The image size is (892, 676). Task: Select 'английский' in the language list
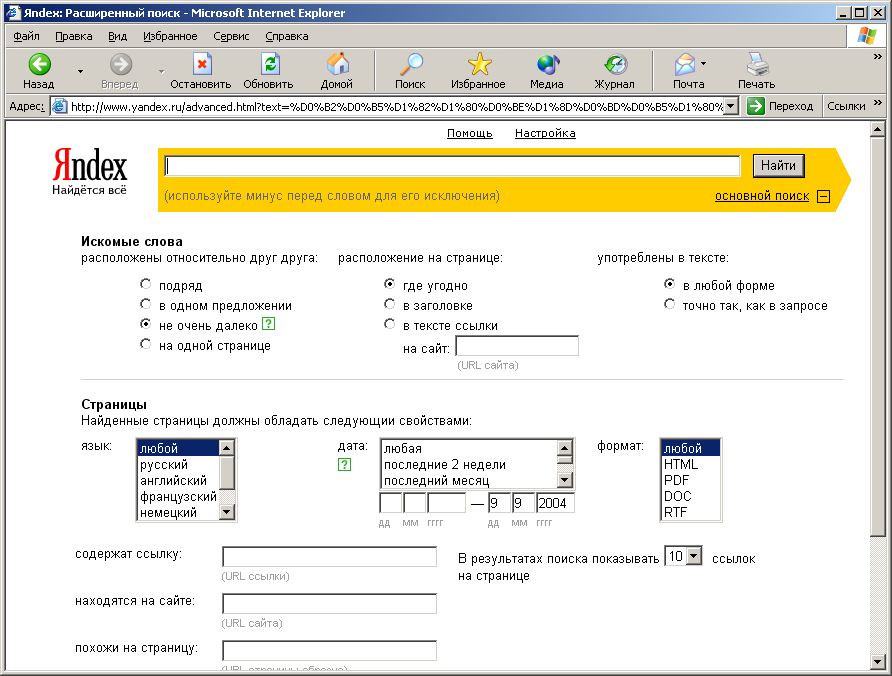click(178, 480)
